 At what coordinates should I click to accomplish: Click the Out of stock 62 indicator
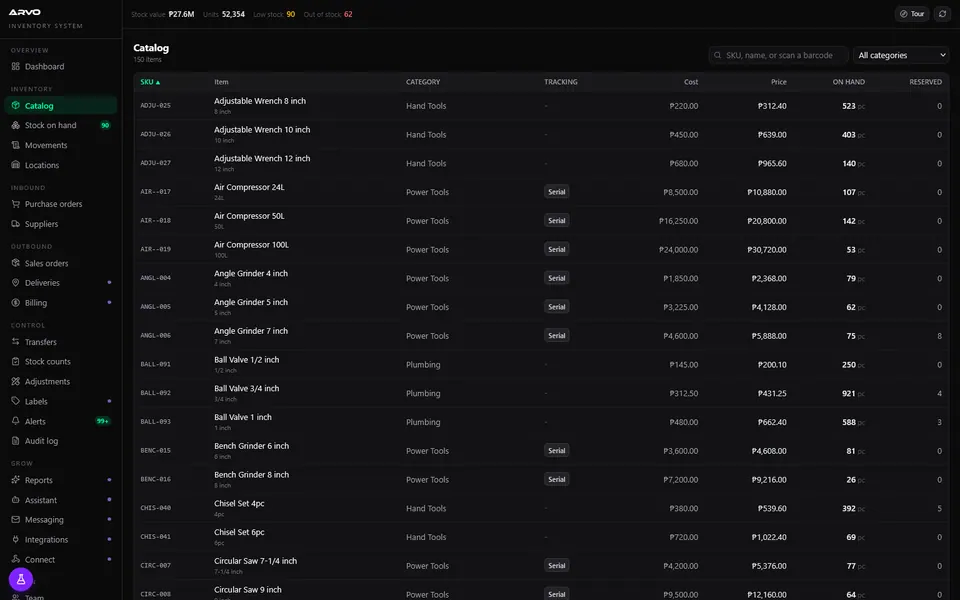[x=328, y=14]
